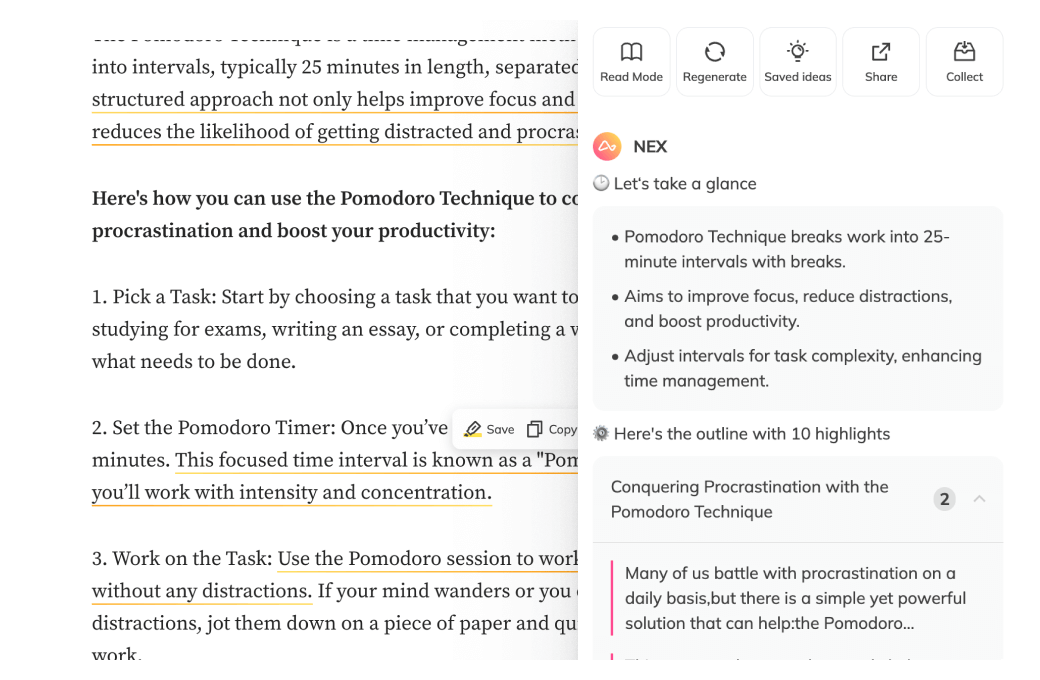Select the 'Many of us battle' excerpt
This screenshot has height=680, width=1040.
pos(795,597)
